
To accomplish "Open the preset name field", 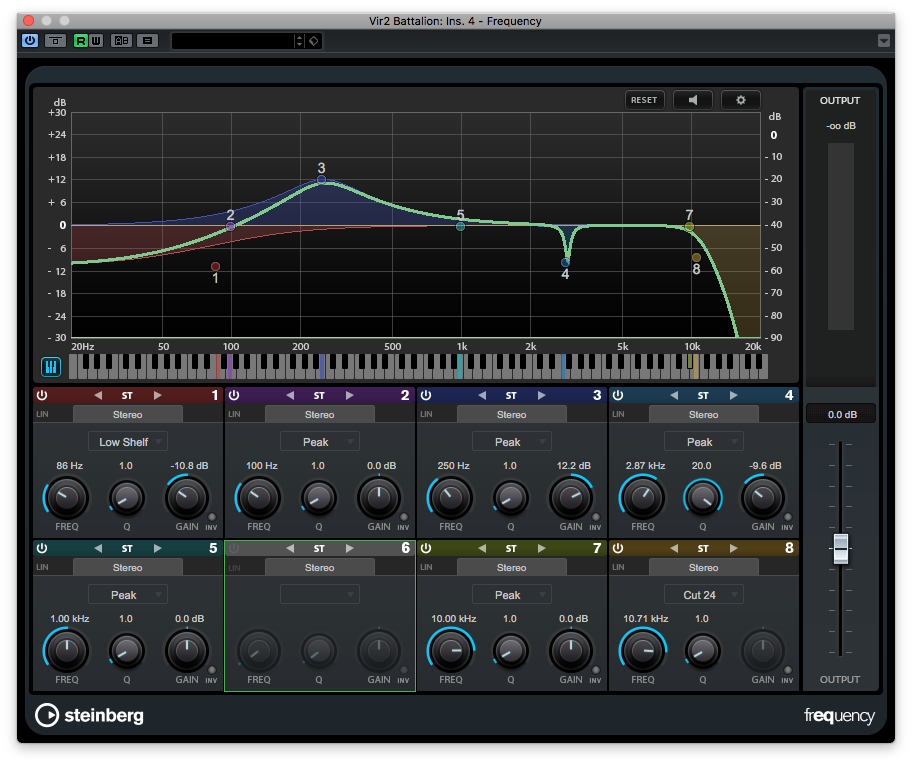I will click(233, 41).
